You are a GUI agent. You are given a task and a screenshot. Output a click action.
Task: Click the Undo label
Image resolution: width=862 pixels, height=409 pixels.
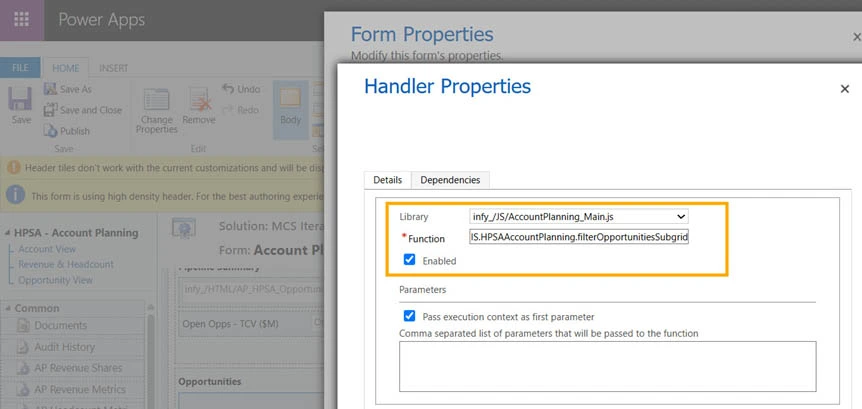point(249,89)
